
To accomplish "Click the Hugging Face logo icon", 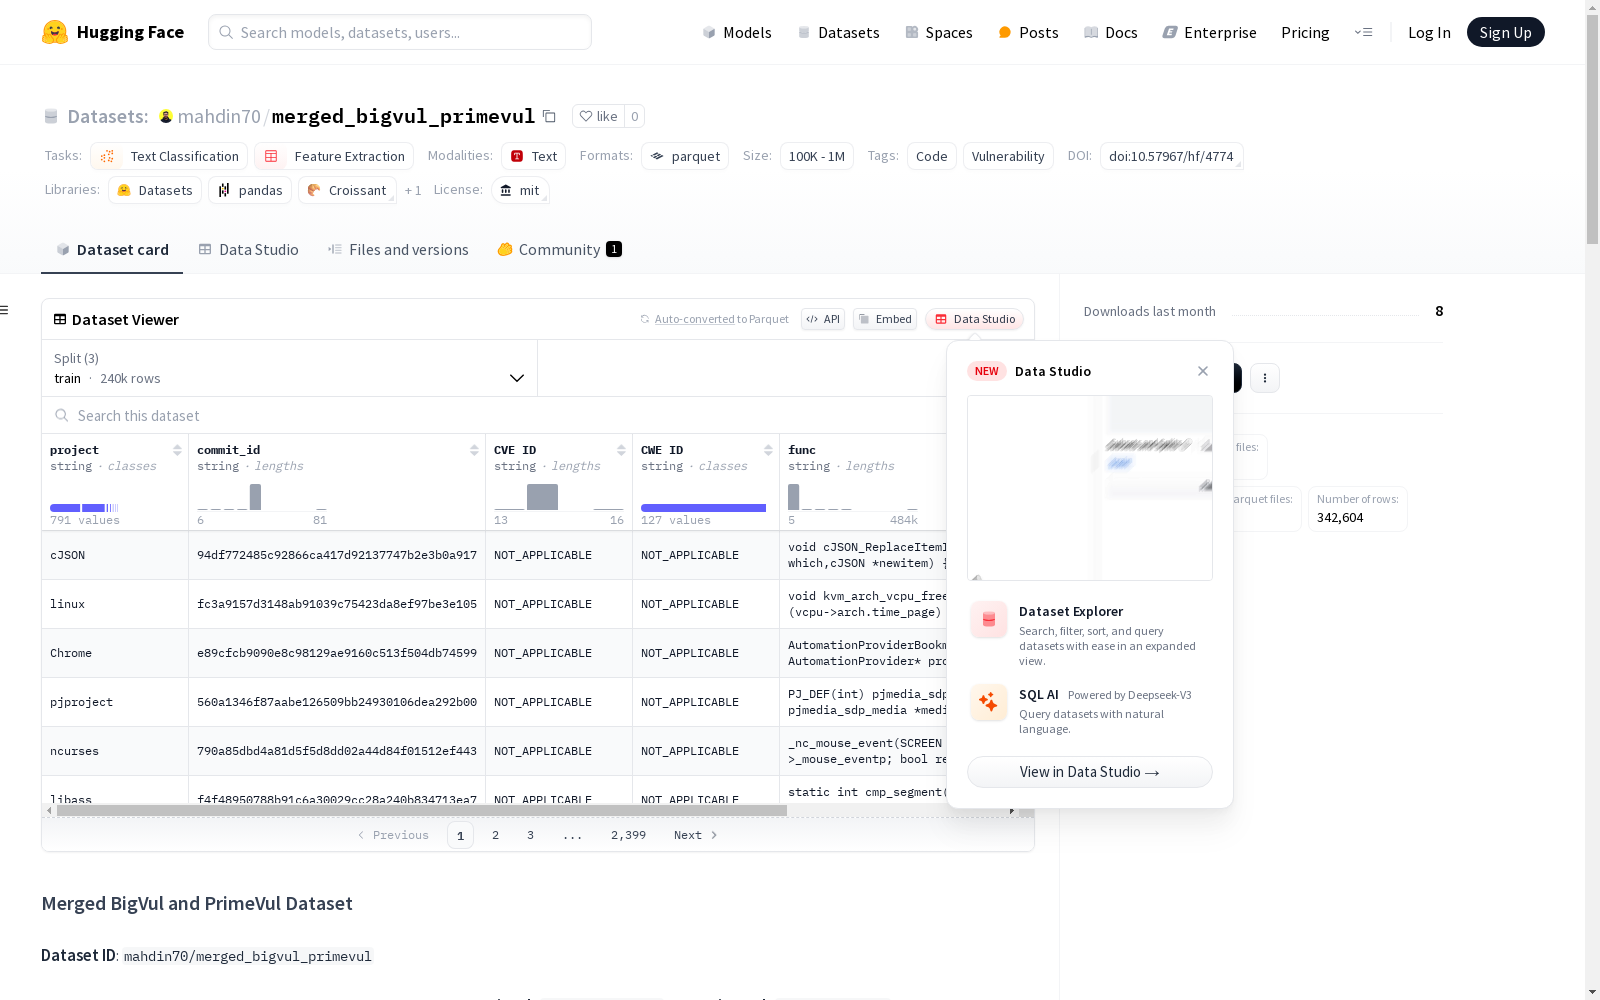I will [55, 32].
